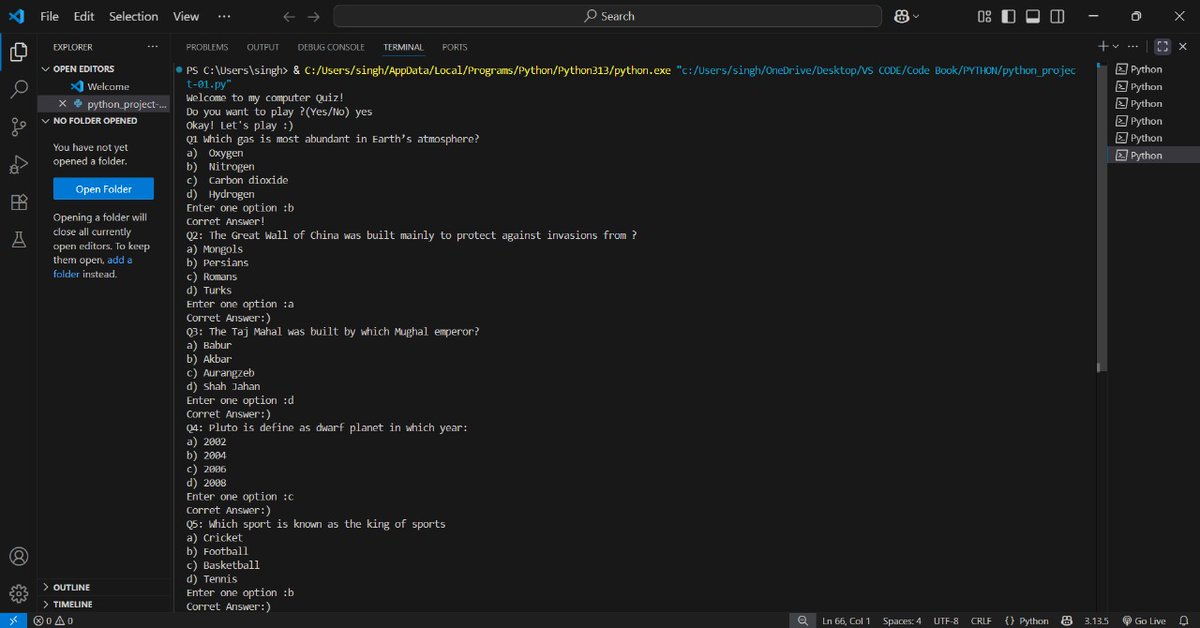The height and width of the screenshot is (628, 1200).
Task: Switch to the Debug Console tab
Action: [x=331, y=47]
